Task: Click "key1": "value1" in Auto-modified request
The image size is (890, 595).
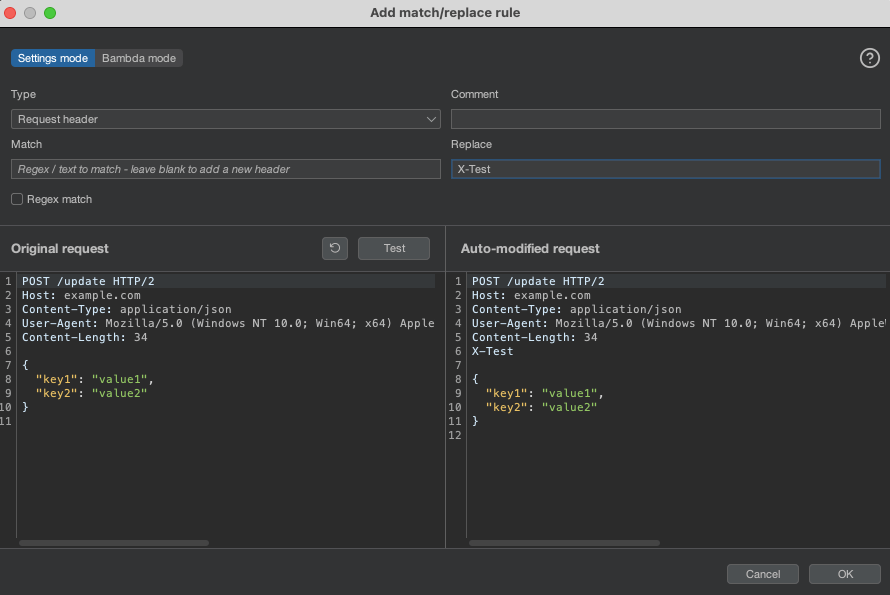Action: point(545,393)
